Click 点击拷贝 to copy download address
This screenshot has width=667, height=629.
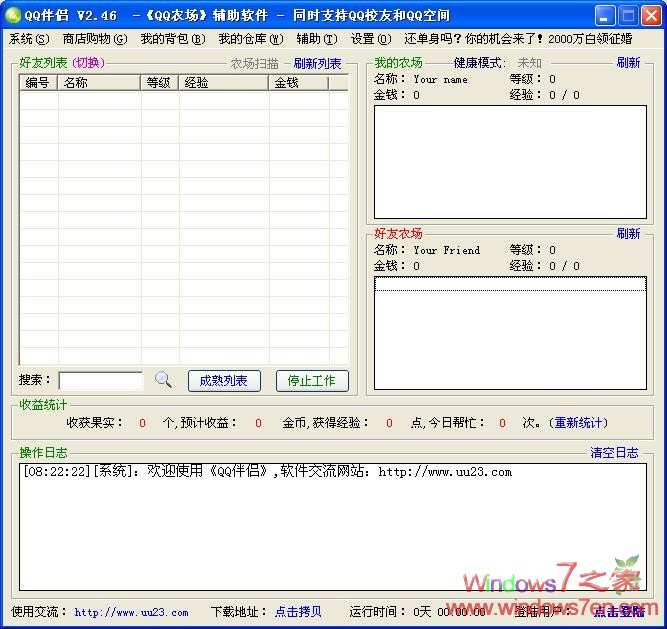tap(298, 612)
